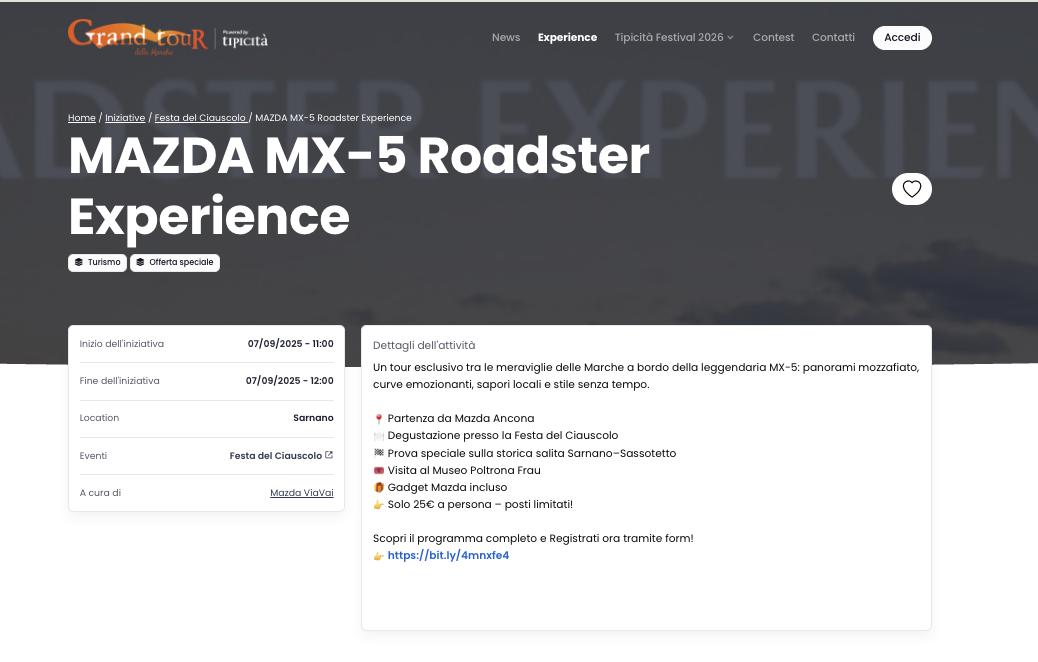Click the Dettagli dell'attività heading
1038x662 pixels.
424,345
